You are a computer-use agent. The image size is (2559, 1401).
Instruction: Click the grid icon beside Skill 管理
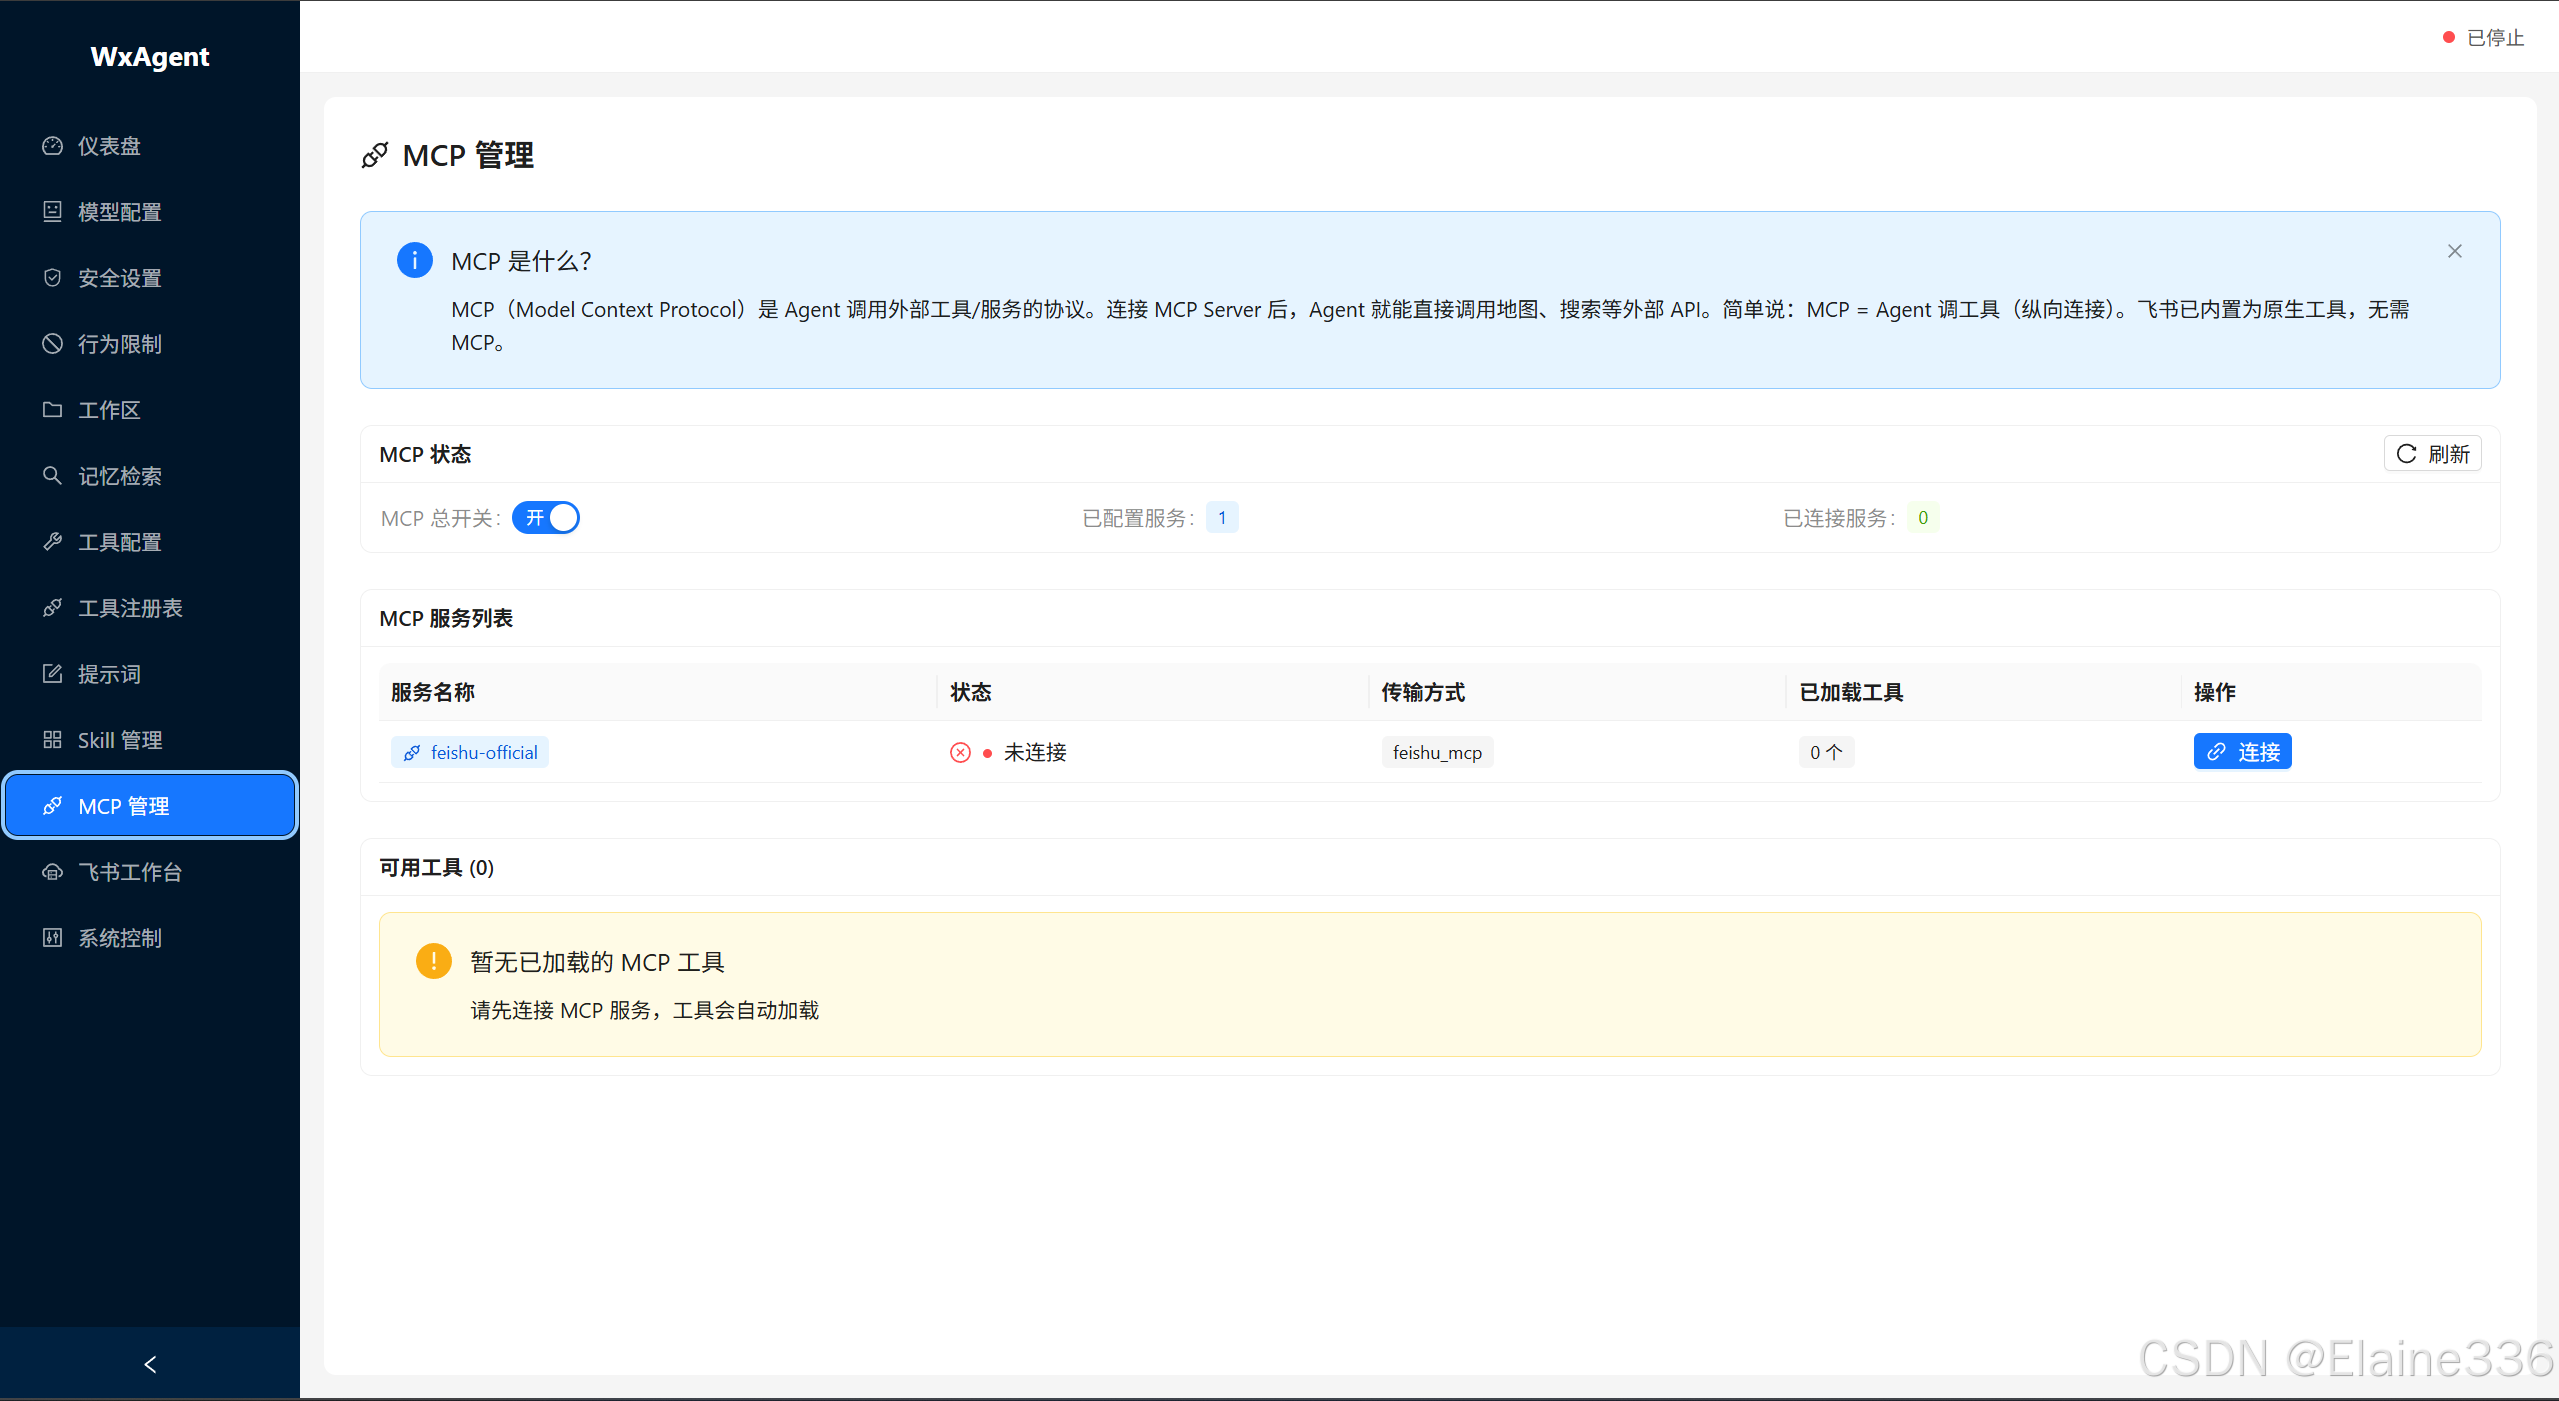coord(52,740)
